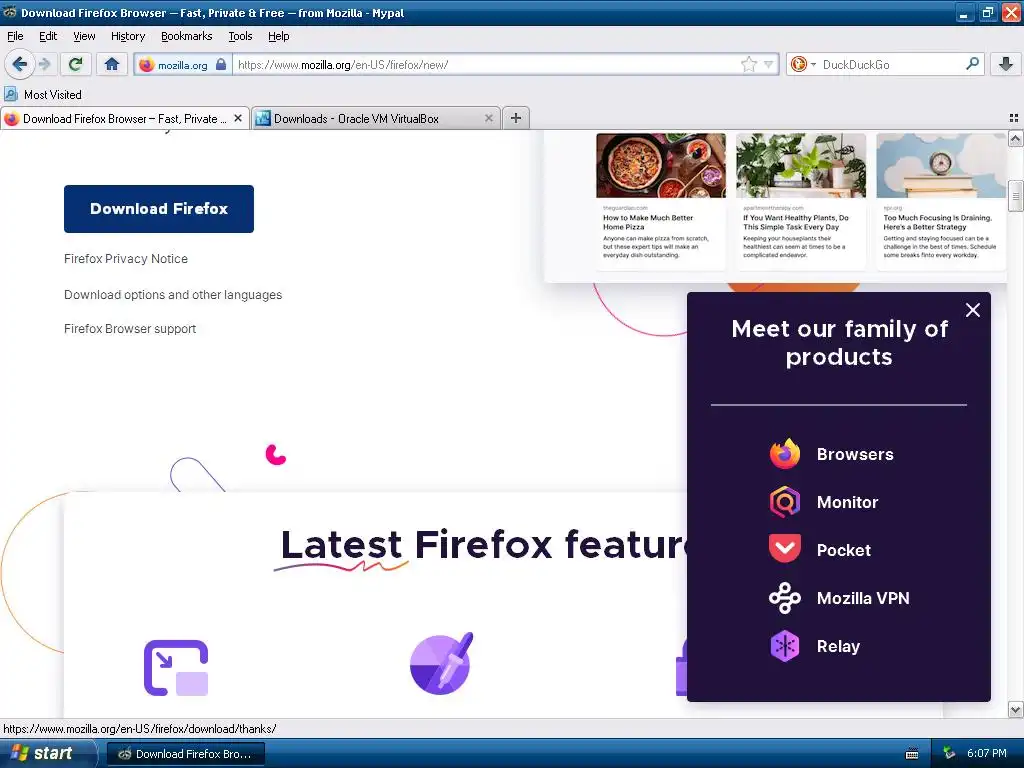Open the Help menu
The image size is (1024, 768).
279,36
